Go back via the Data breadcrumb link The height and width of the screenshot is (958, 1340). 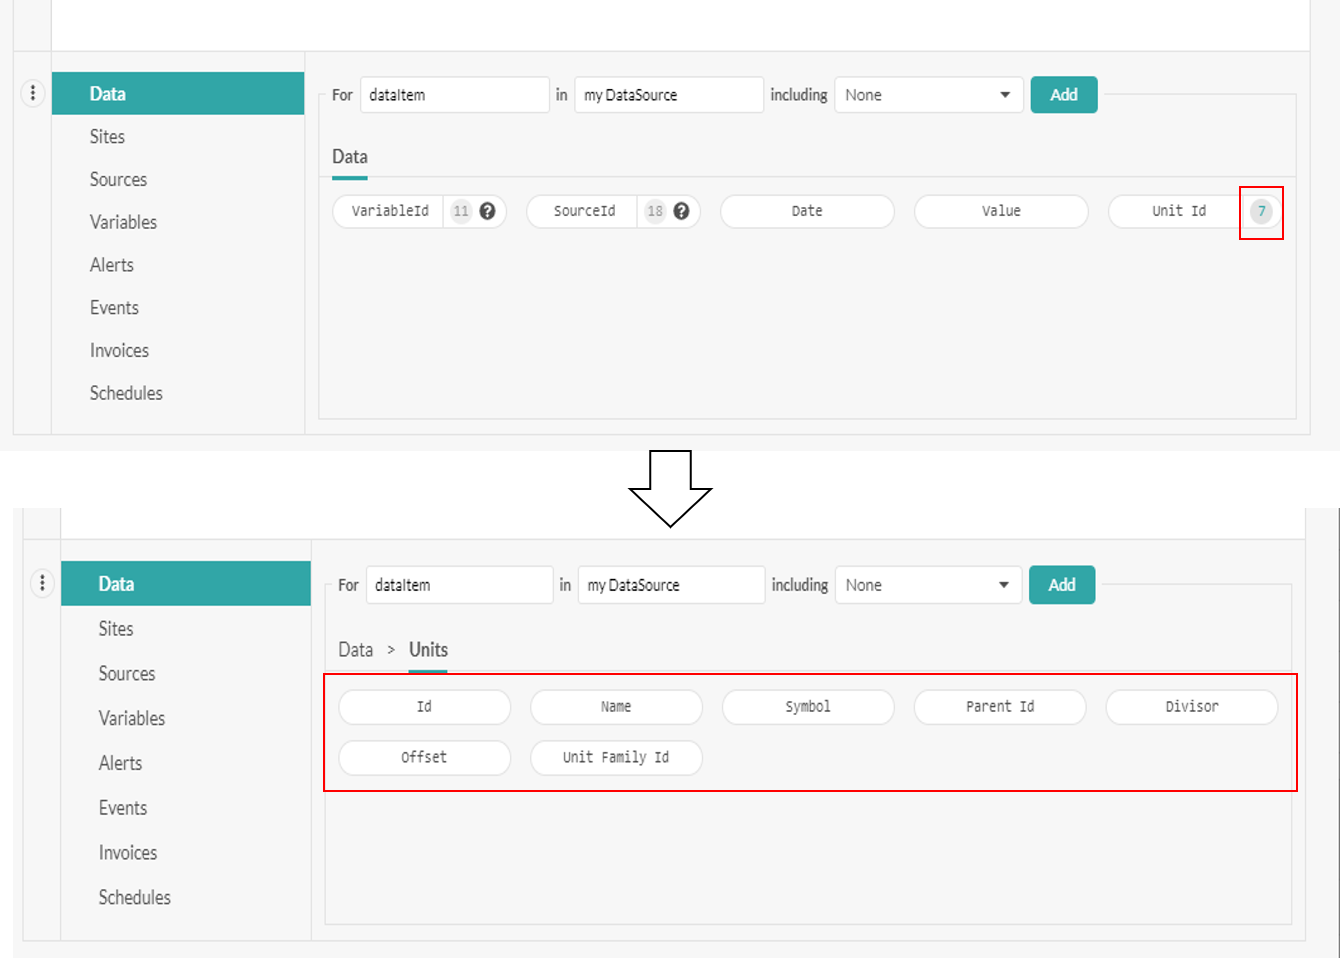[x=355, y=649]
